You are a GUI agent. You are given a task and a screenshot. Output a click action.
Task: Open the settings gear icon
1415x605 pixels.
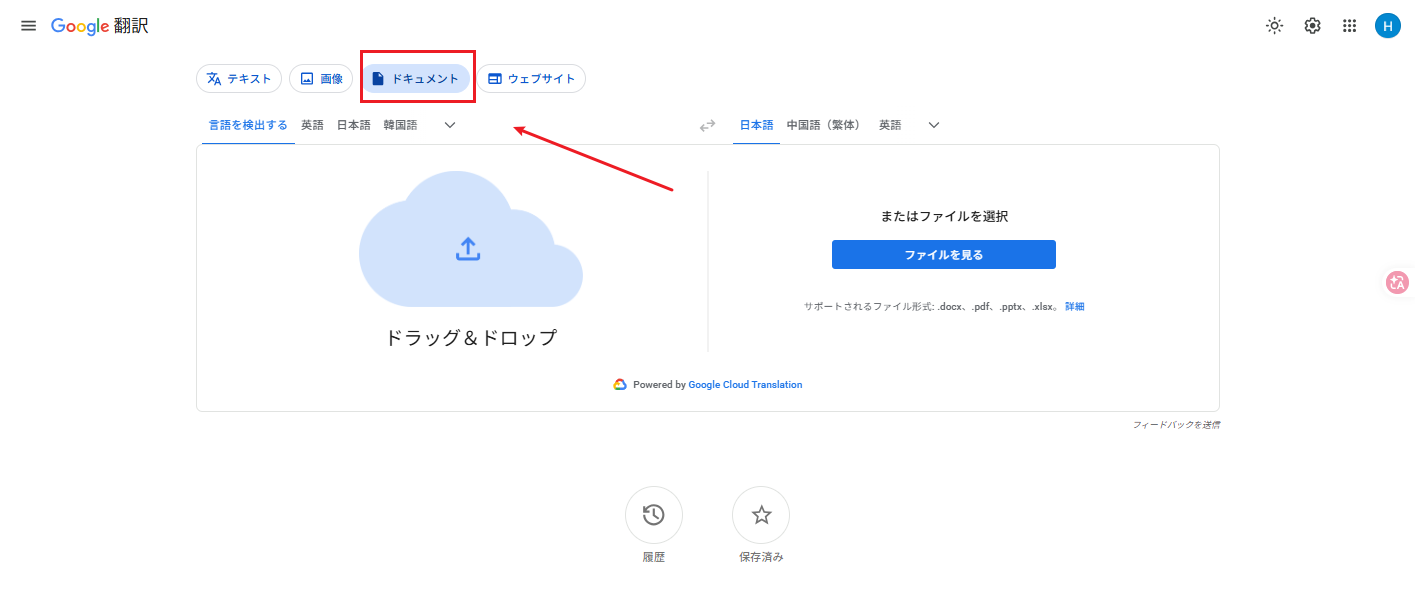coord(1312,26)
